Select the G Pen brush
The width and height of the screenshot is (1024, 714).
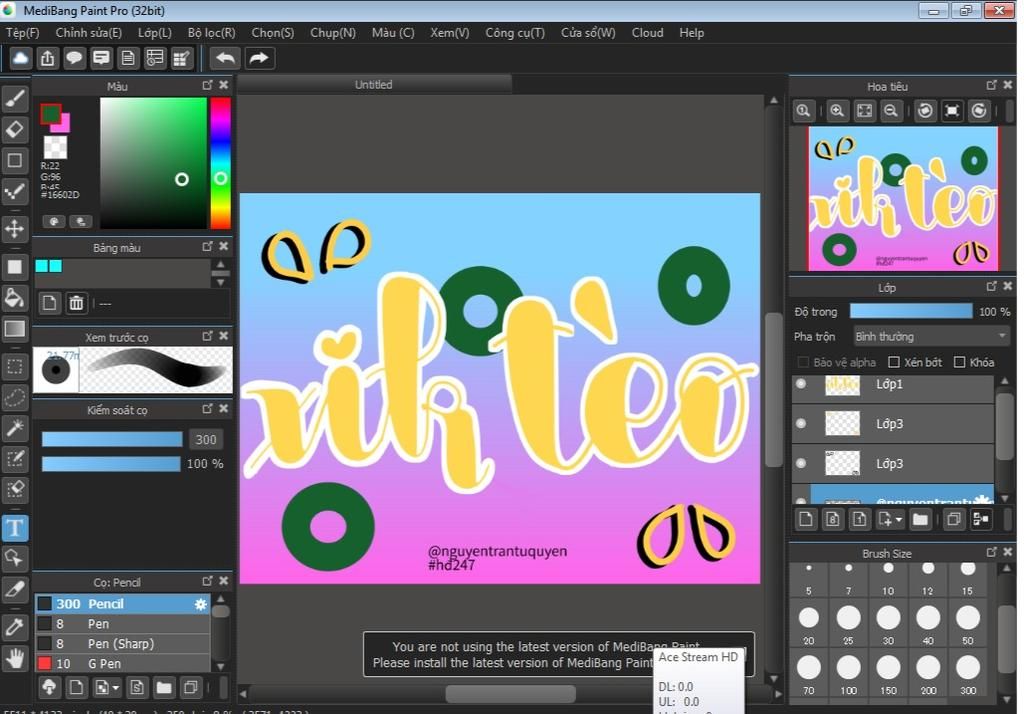[x=123, y=663]
